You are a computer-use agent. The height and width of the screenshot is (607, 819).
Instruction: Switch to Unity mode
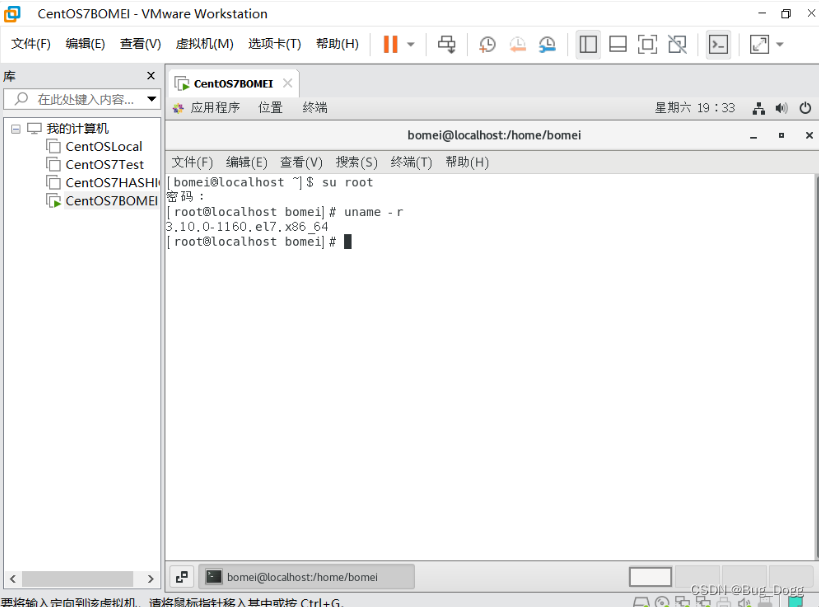[677, 44]
